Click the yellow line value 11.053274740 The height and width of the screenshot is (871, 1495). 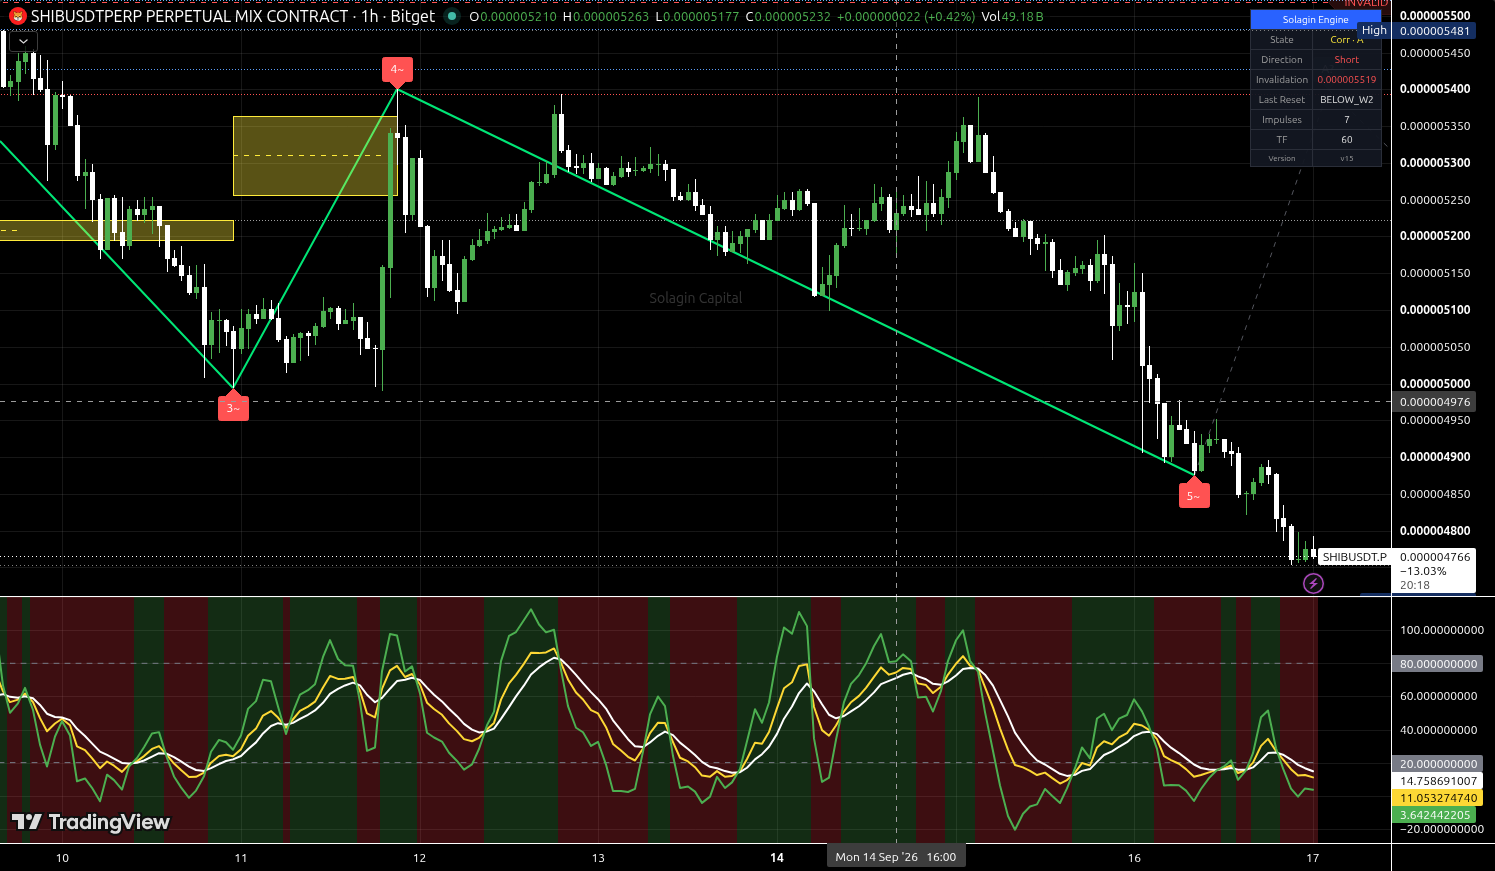pyautogui.click(x=1438, y=798)
